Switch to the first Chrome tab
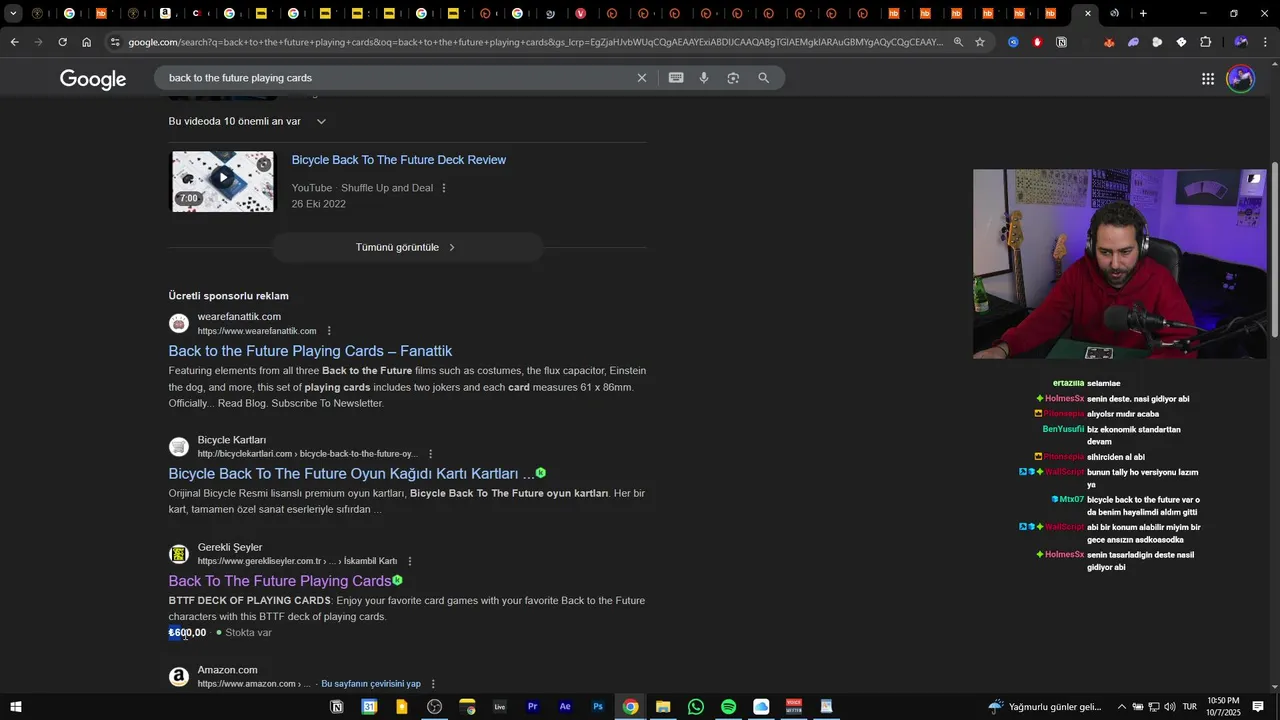The width and height of the screenshot is (1280, 720). point(37,13)
